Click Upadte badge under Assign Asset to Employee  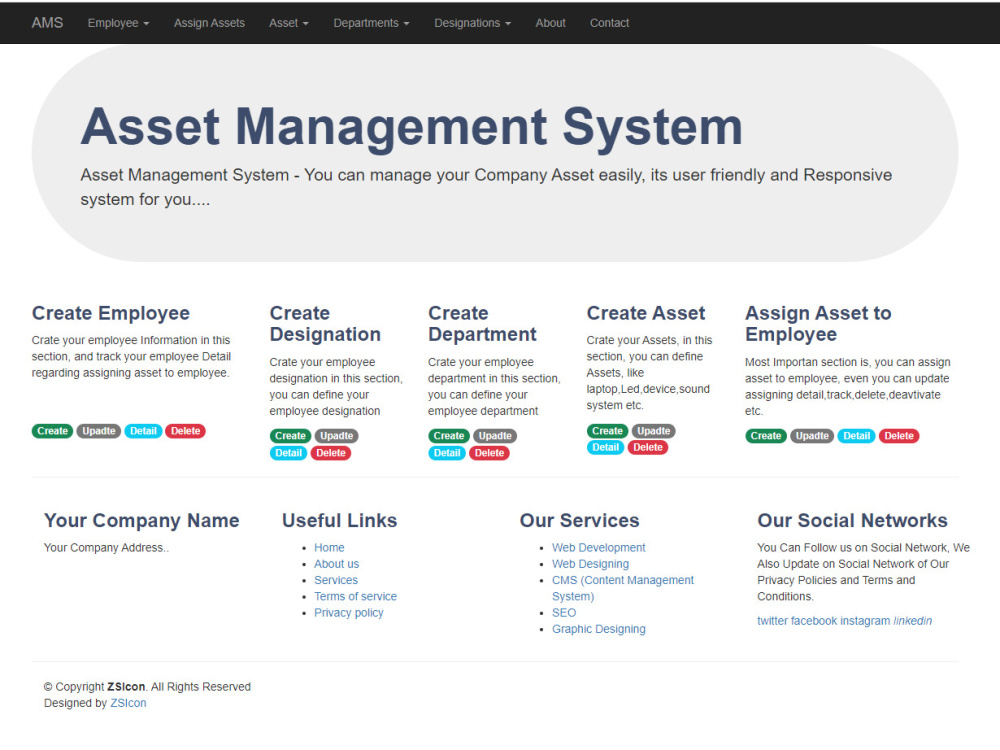(x=812, y=436)
